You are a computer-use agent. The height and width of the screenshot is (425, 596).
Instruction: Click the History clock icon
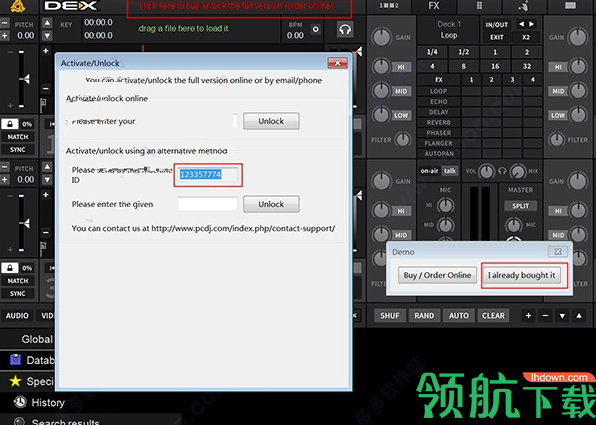[x=20, y=402]
